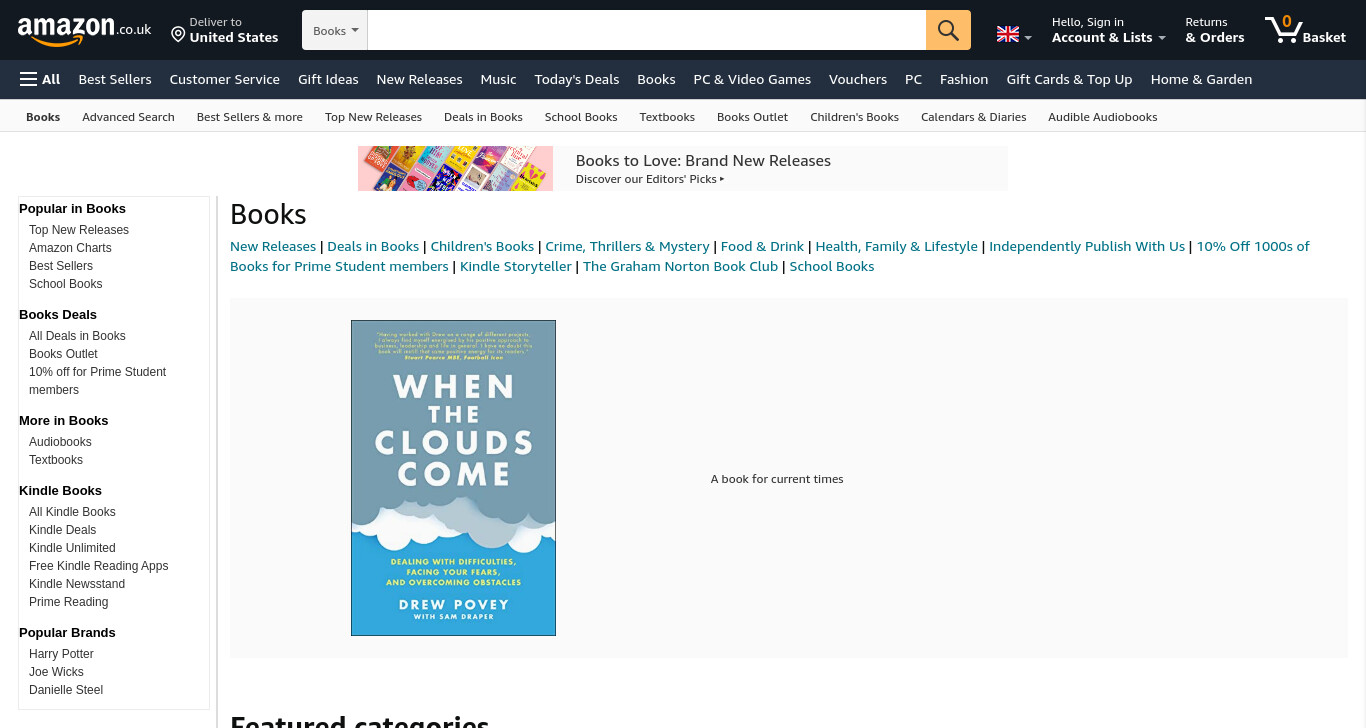The width and height of the screenshot is (1366, 728).
Task: Open the UK flag language selector
Action: coord(1014,34)
